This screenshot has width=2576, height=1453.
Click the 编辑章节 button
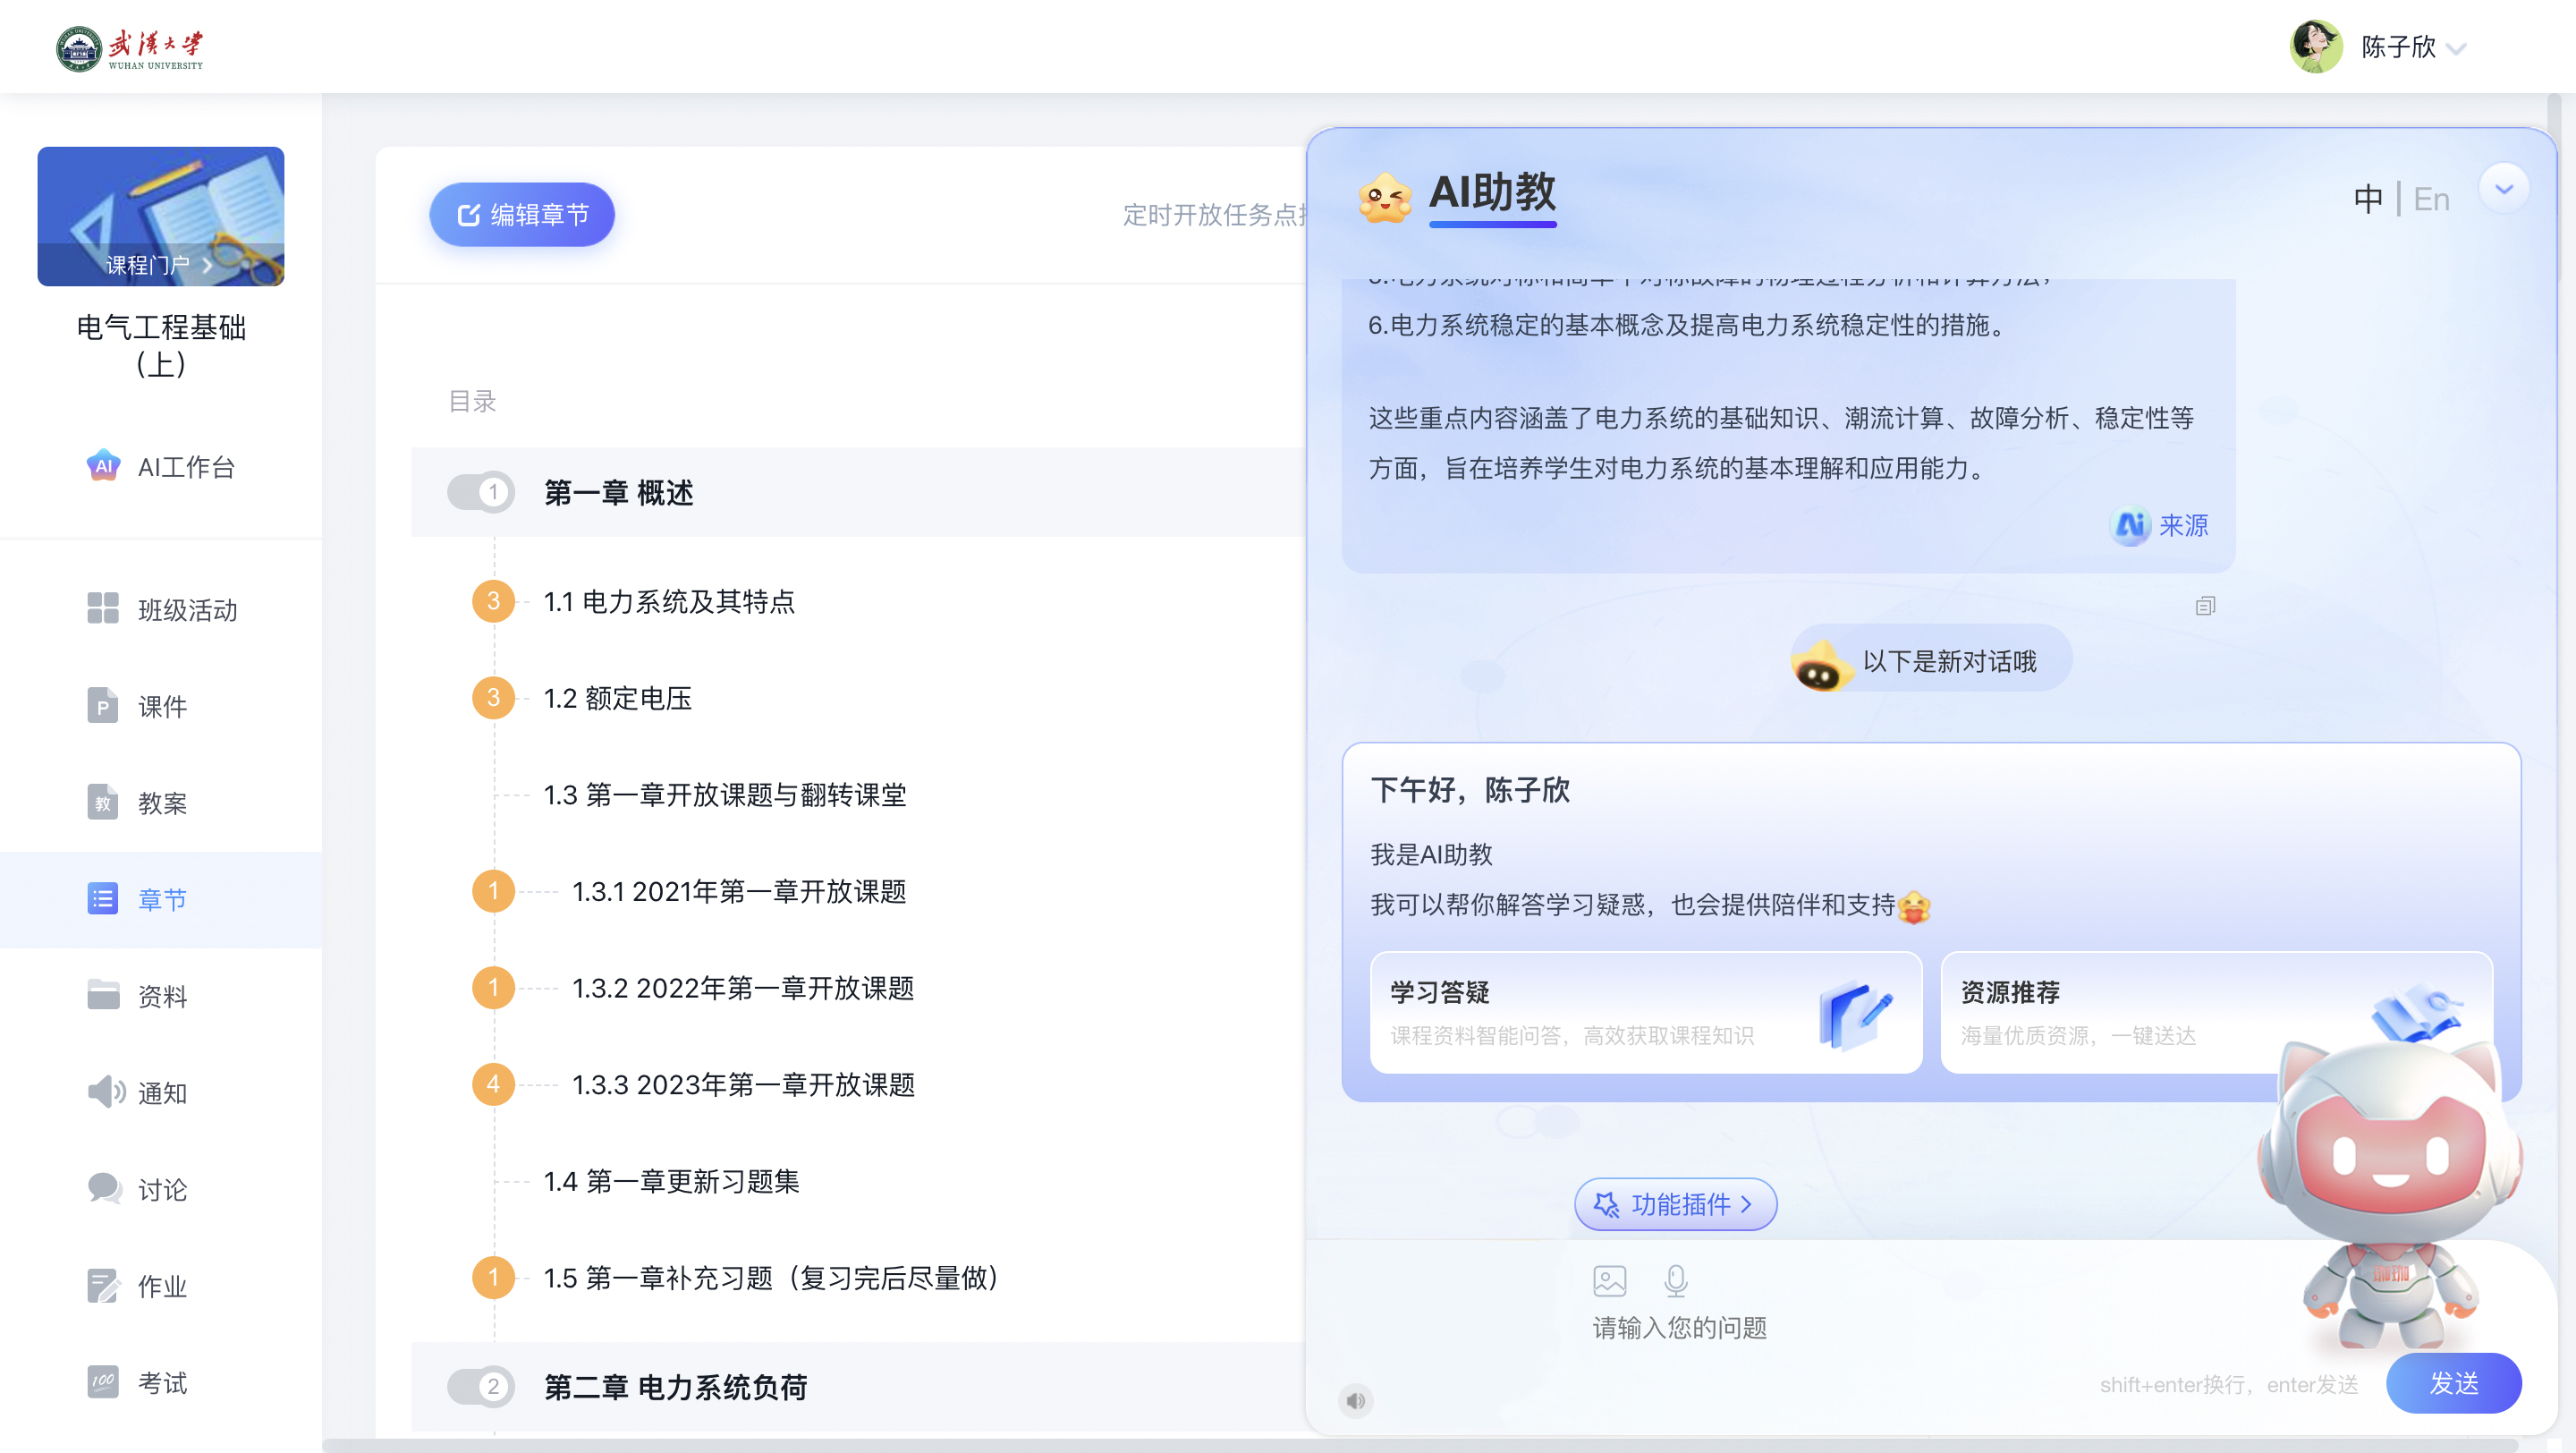tap(522, 215)
